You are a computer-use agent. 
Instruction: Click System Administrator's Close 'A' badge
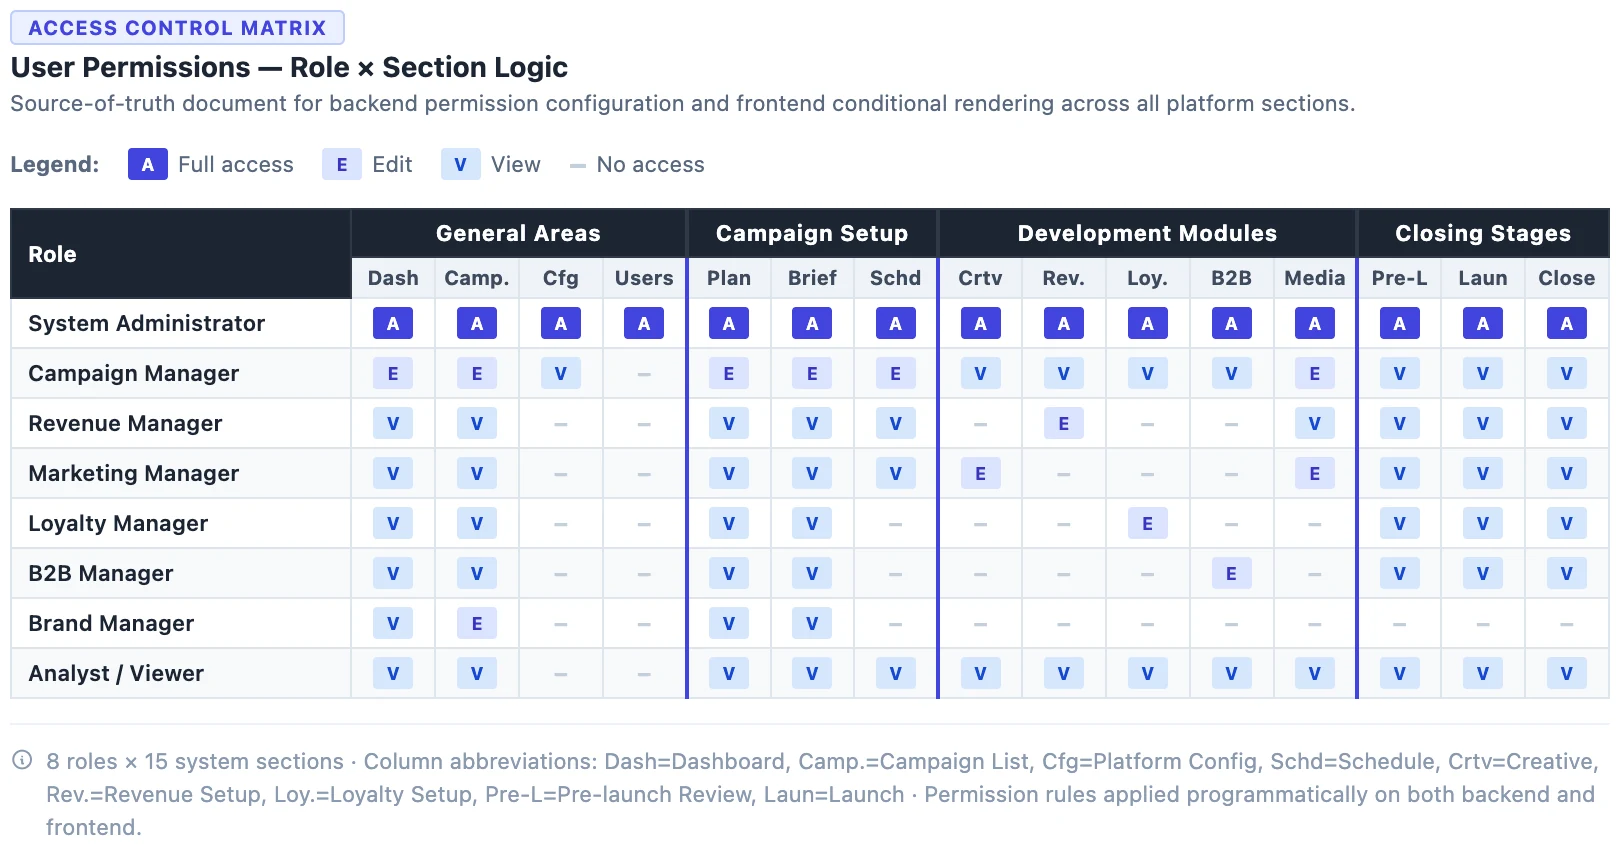[1566, 323]
